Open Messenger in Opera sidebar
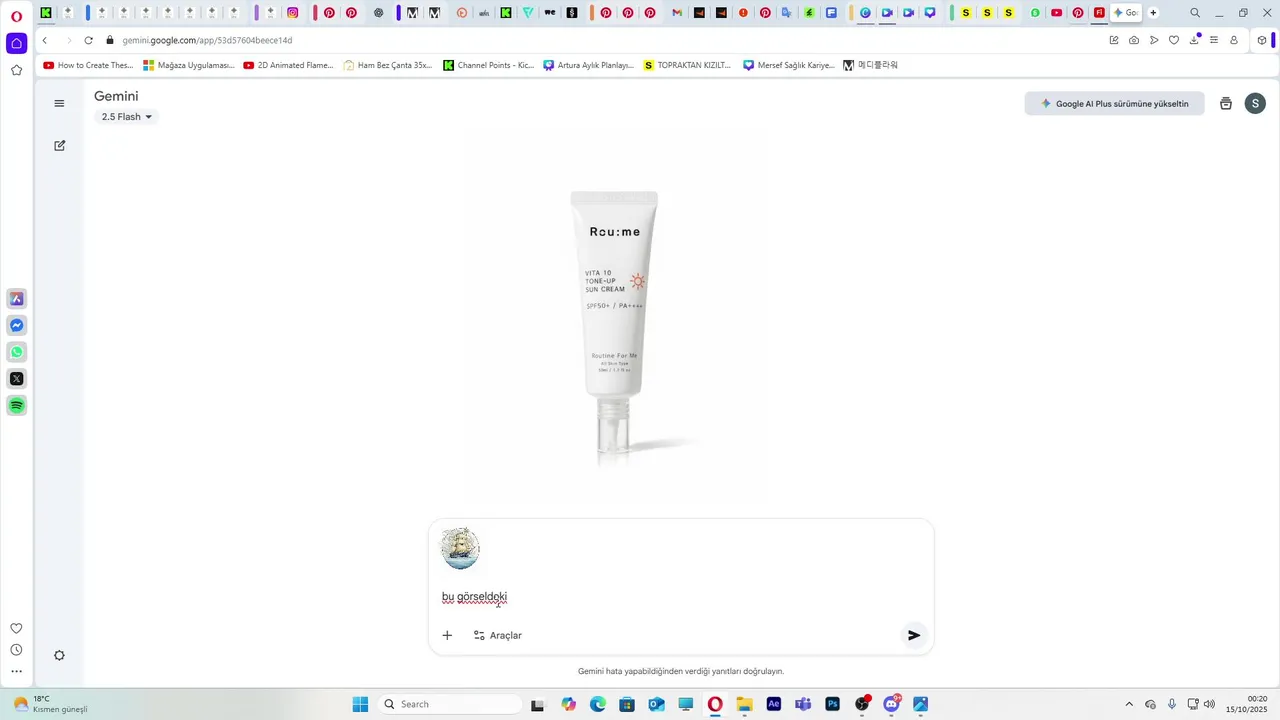The image size is (1280, 720). [x=16, y=325]
